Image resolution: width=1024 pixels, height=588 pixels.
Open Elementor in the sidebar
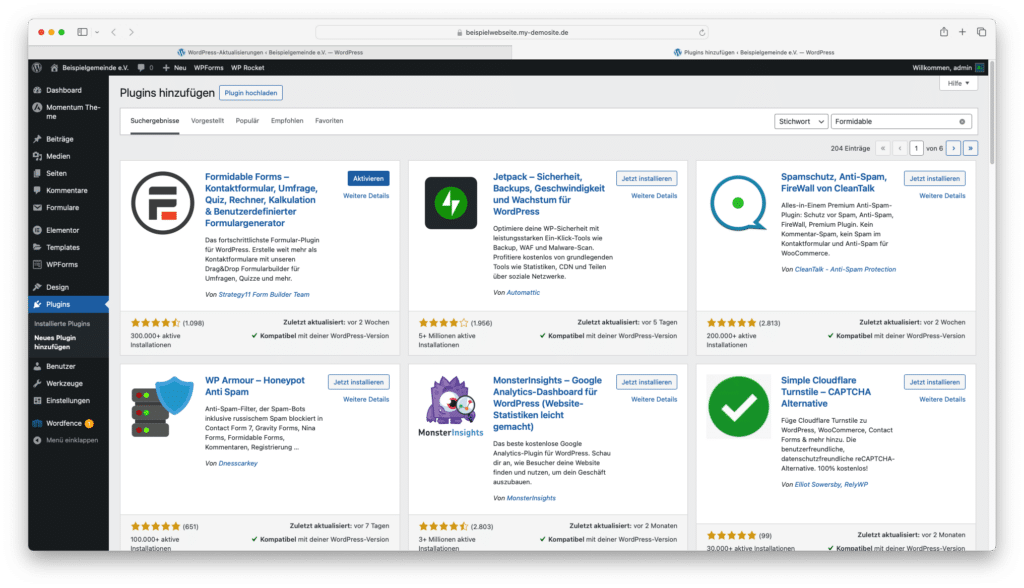pos(63,230)
